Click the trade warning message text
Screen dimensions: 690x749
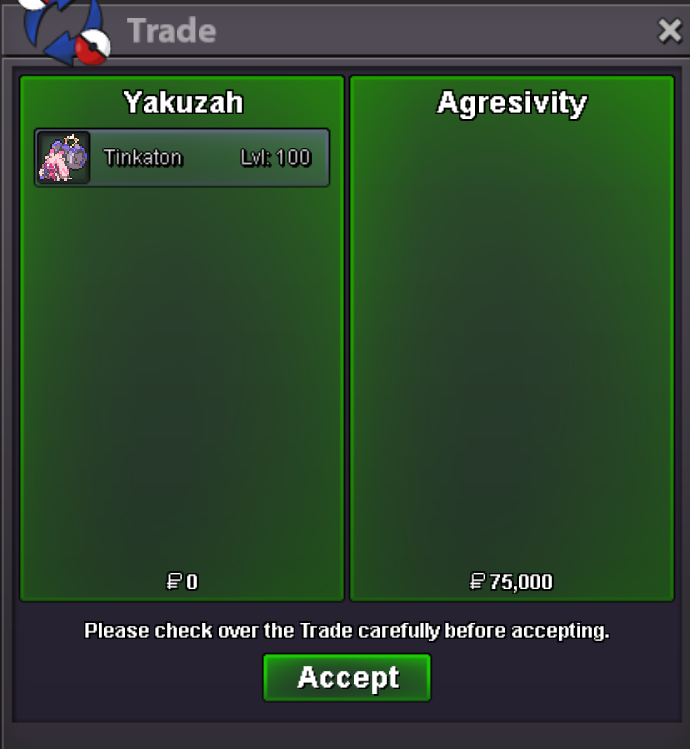347,631
